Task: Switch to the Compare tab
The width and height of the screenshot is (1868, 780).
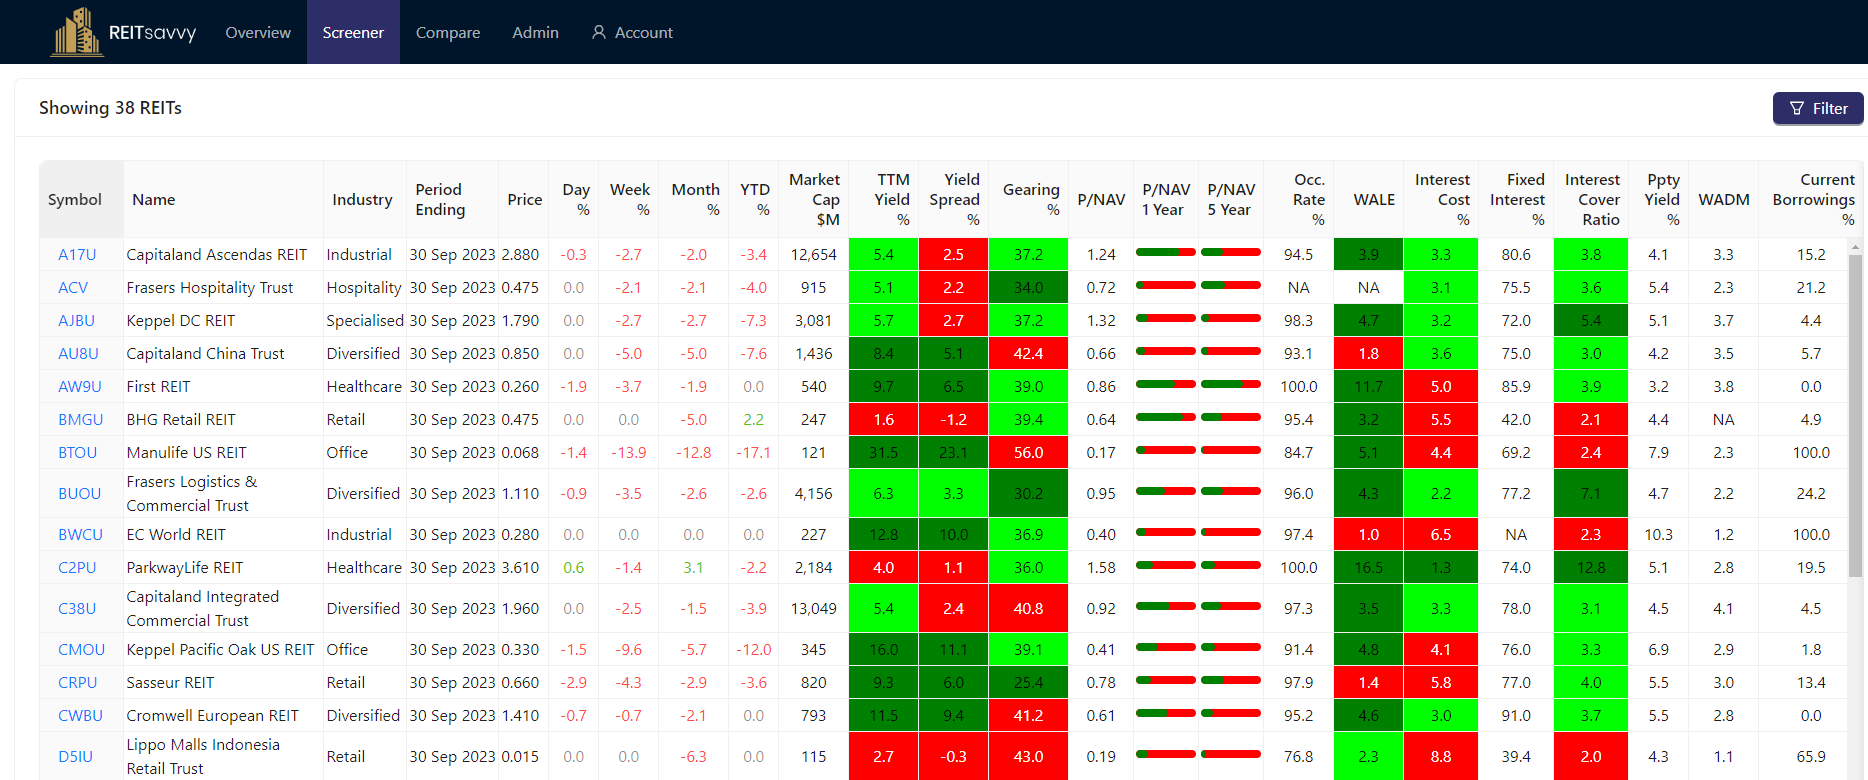Action: pyautogui.click(x=448, y=33)
